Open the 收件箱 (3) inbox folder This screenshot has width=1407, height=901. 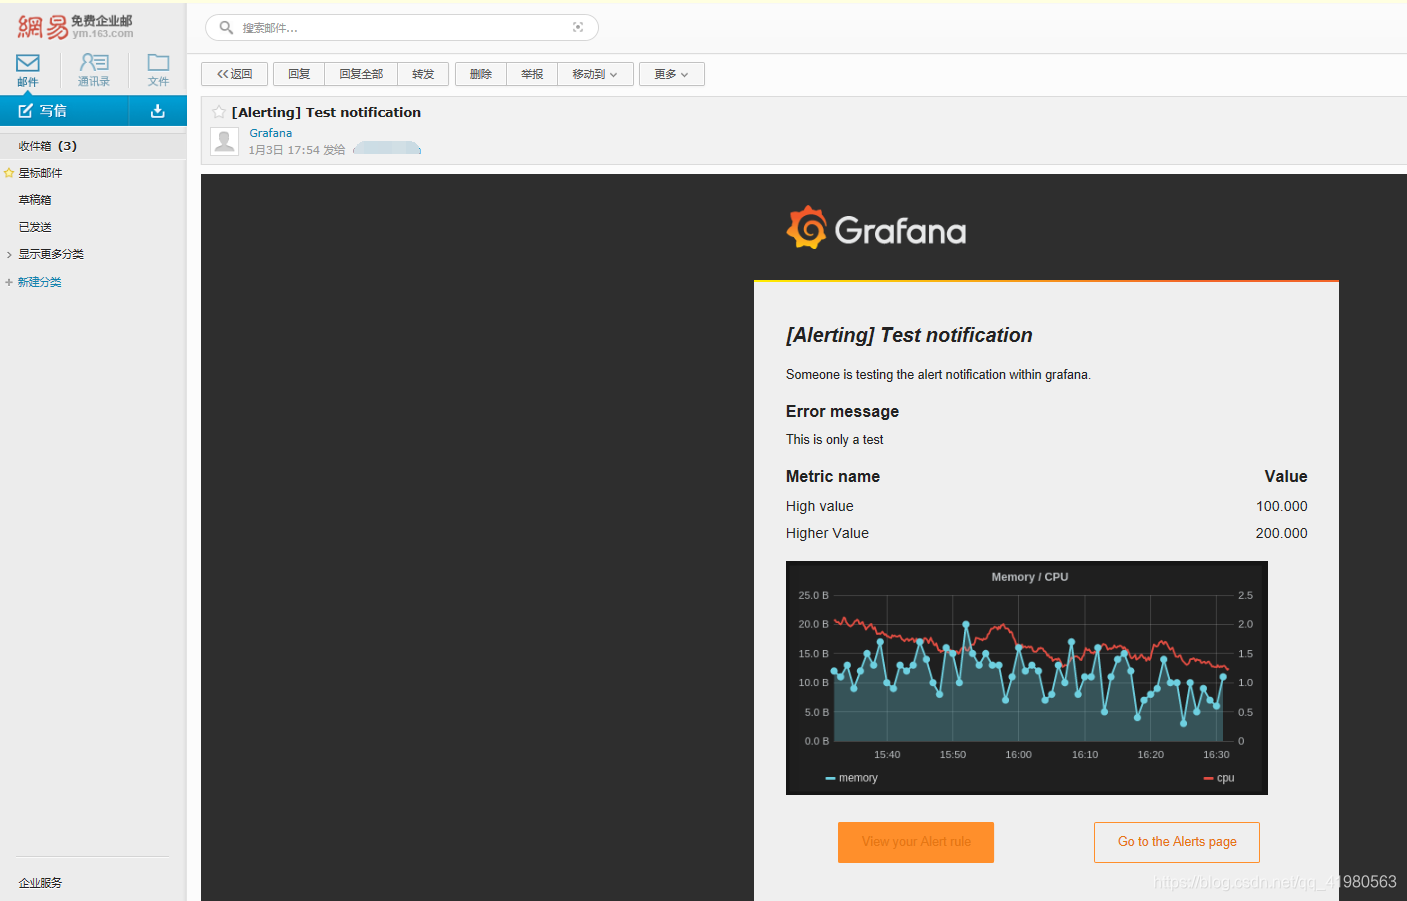(x=93, y=146)
